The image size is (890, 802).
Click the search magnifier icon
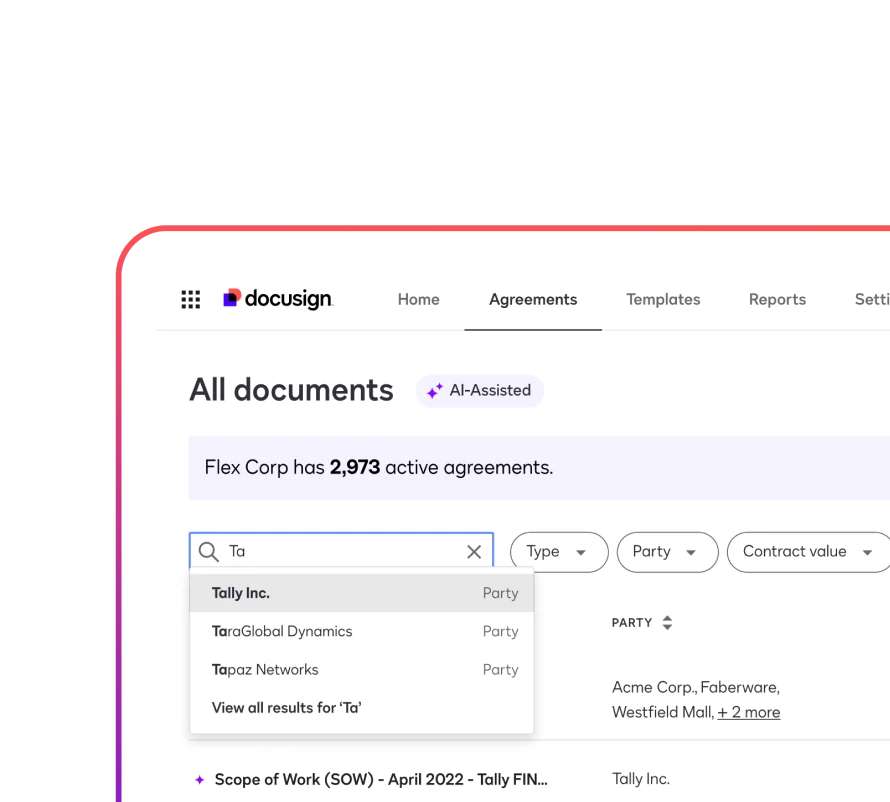click(208, 552)
